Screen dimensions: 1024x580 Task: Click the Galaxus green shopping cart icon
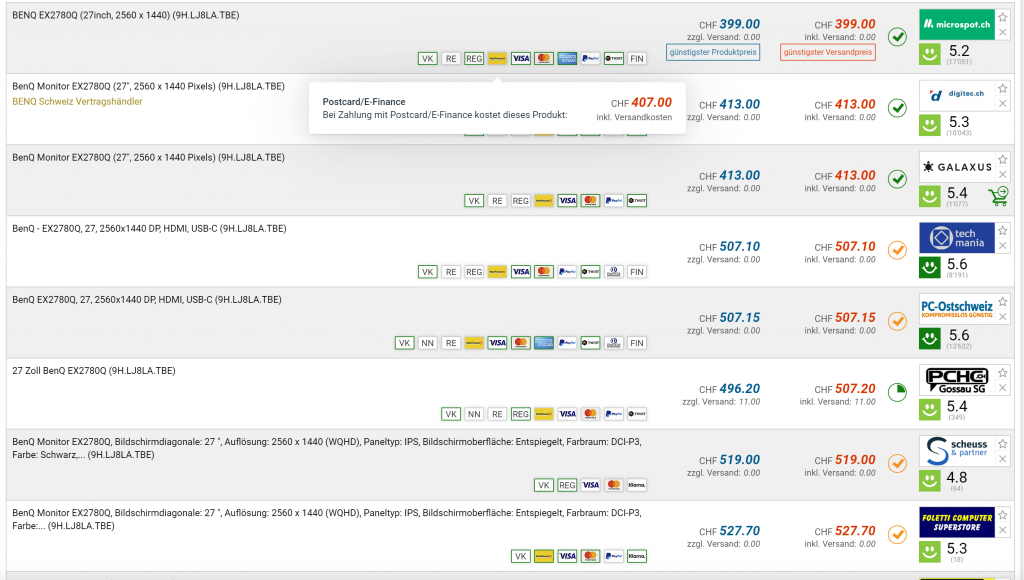click(x=997, y=196)
